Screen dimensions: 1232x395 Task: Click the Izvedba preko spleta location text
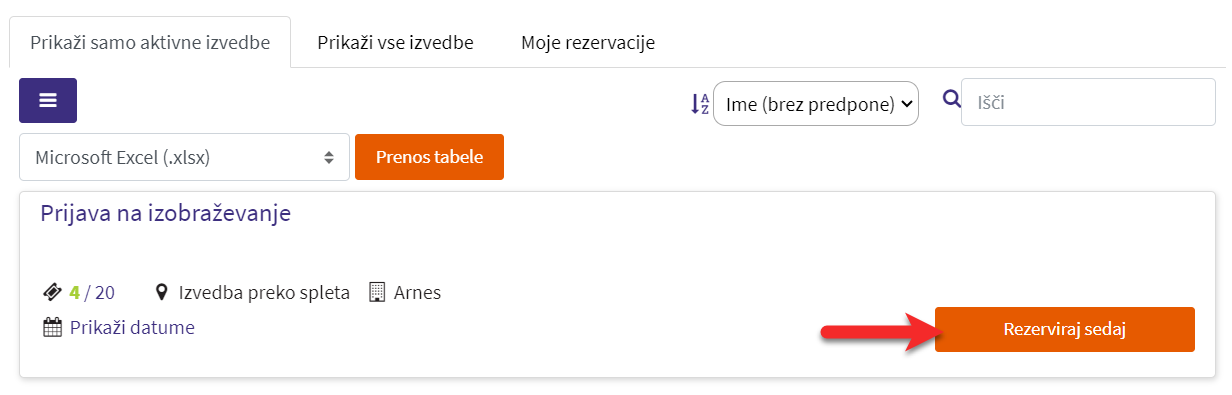click(x=264, y=293)
